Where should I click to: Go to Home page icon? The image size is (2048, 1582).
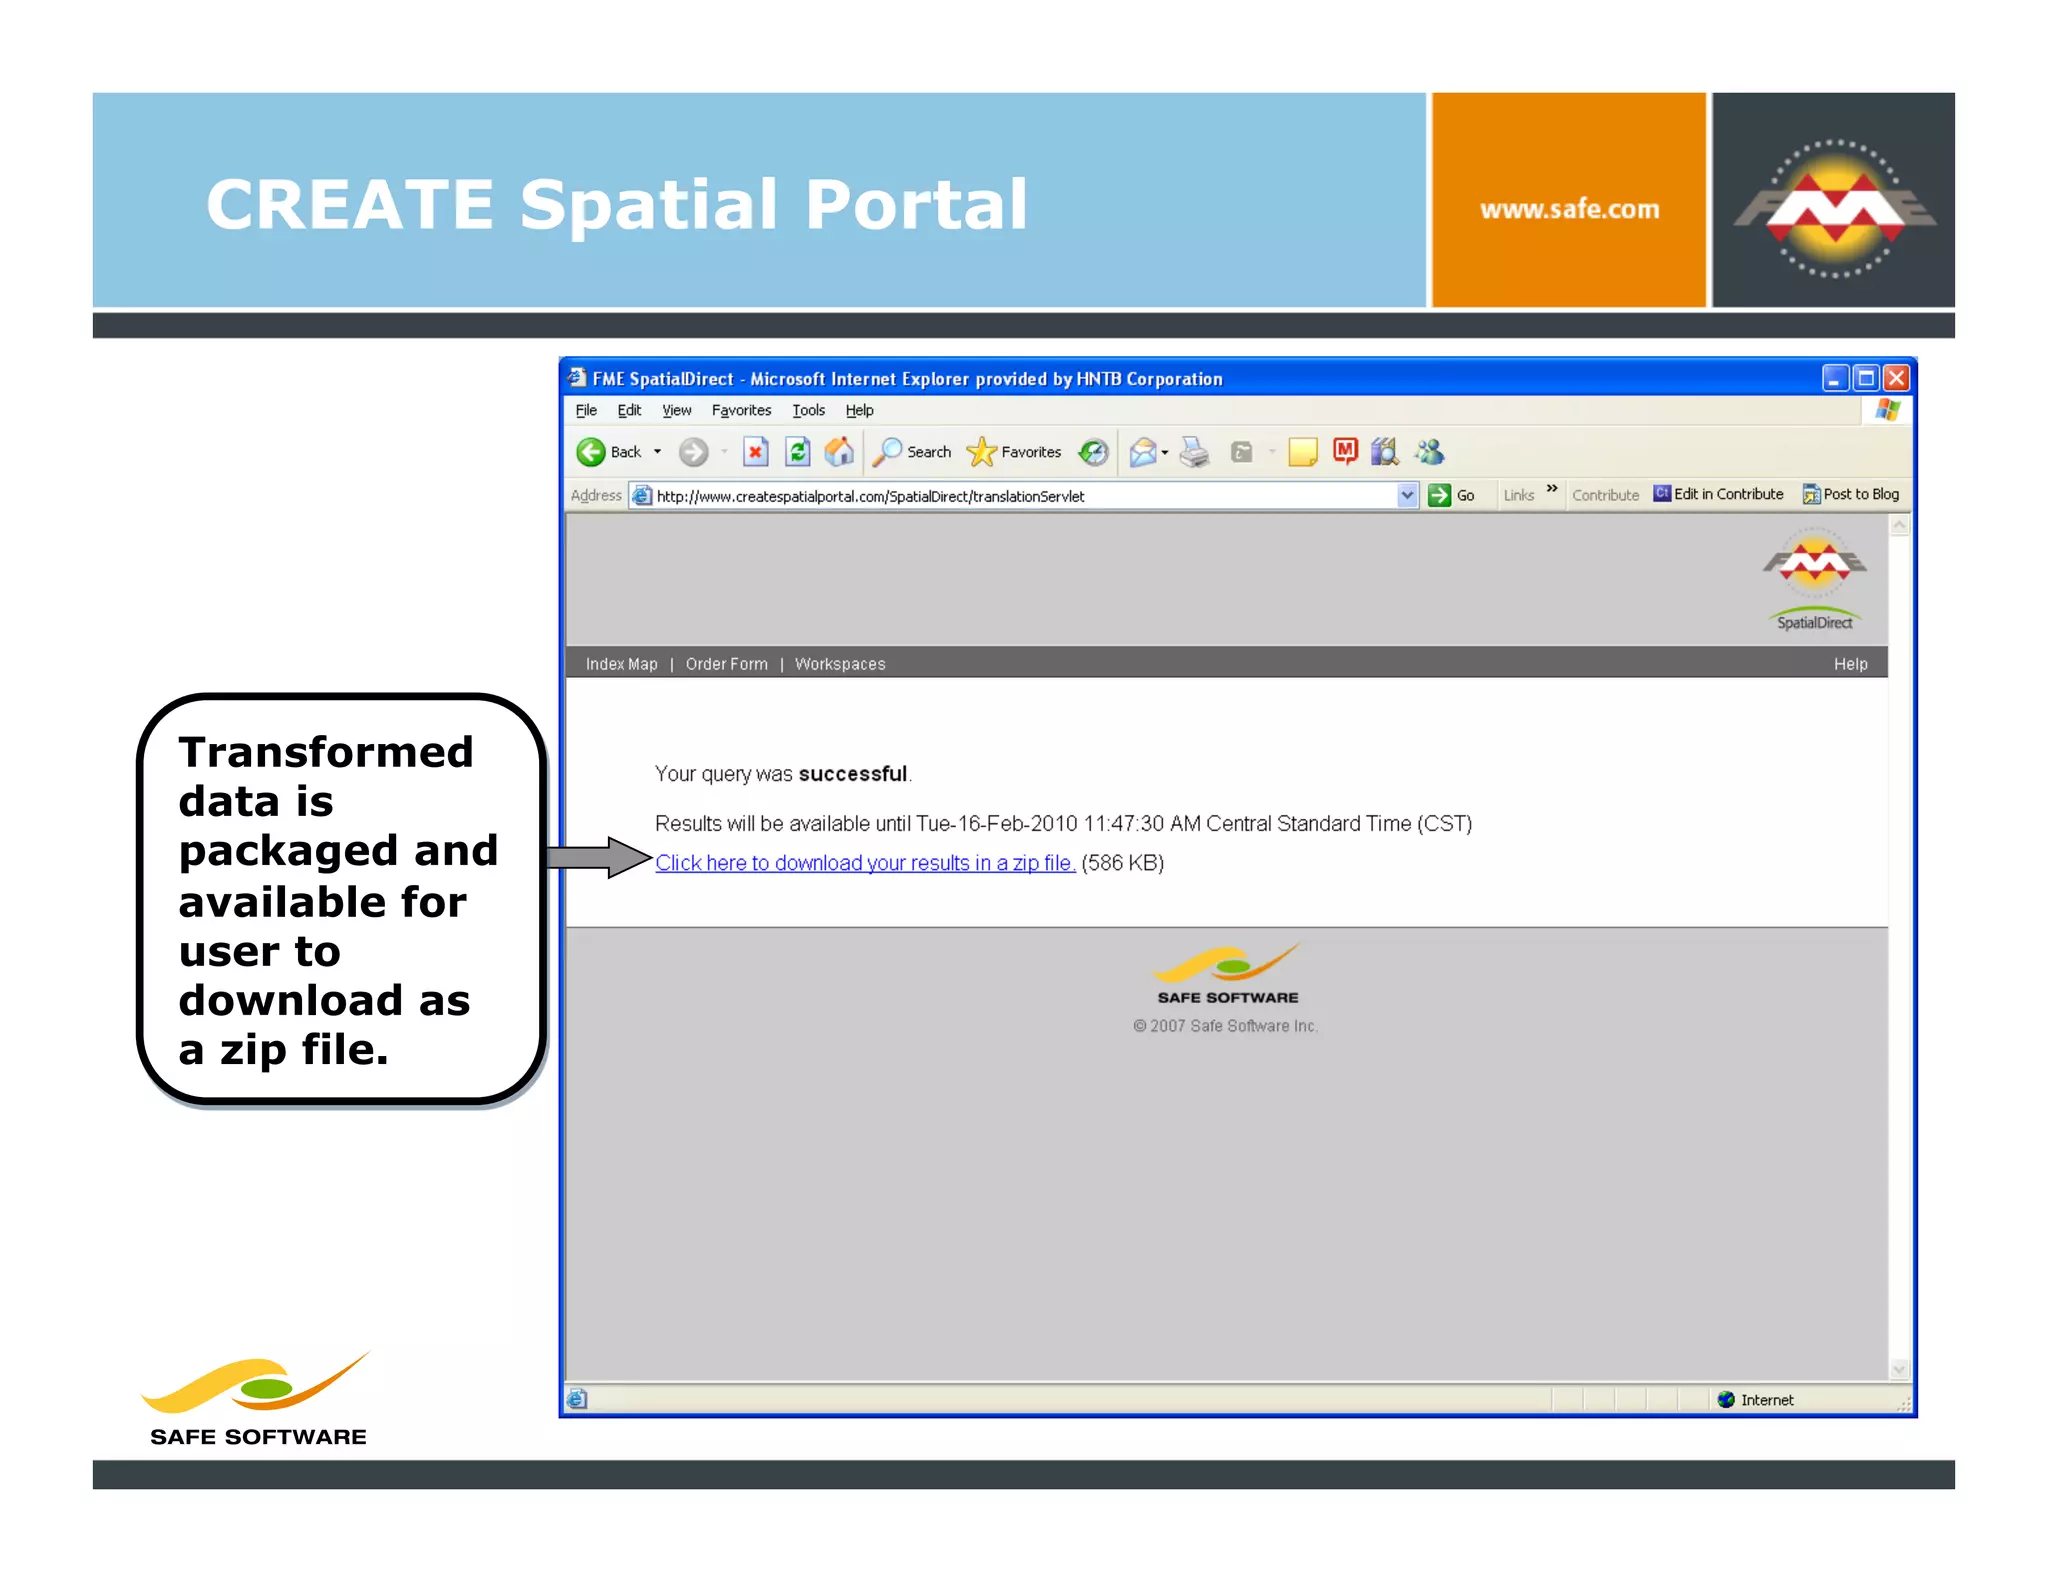pyautogui.click(x=839, y=452)
